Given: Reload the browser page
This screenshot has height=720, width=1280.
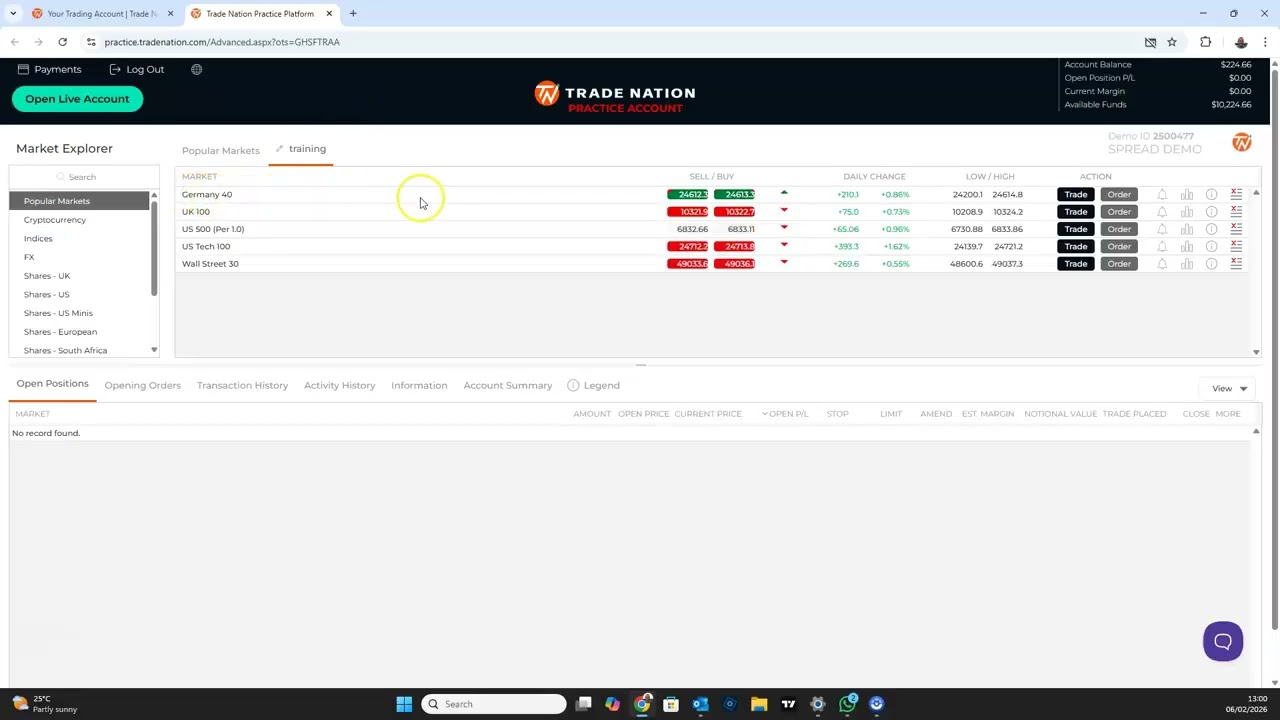Looking at the screenshot, I should [x=62, y=42].
